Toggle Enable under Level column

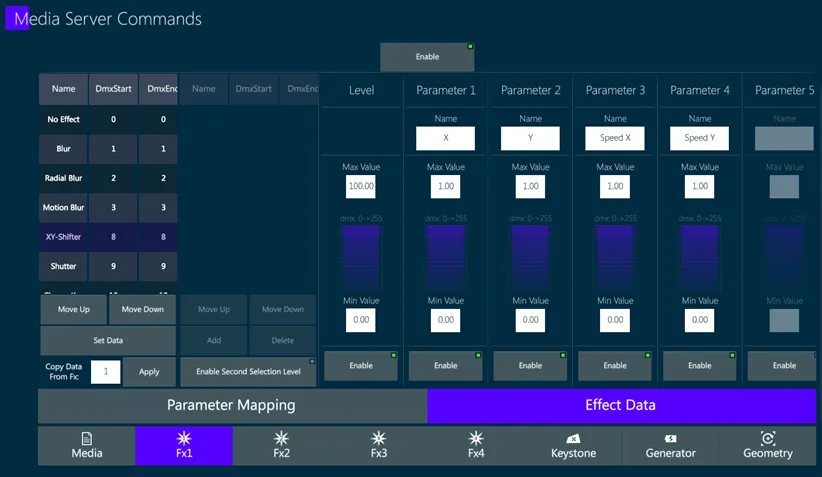(361, 365)
